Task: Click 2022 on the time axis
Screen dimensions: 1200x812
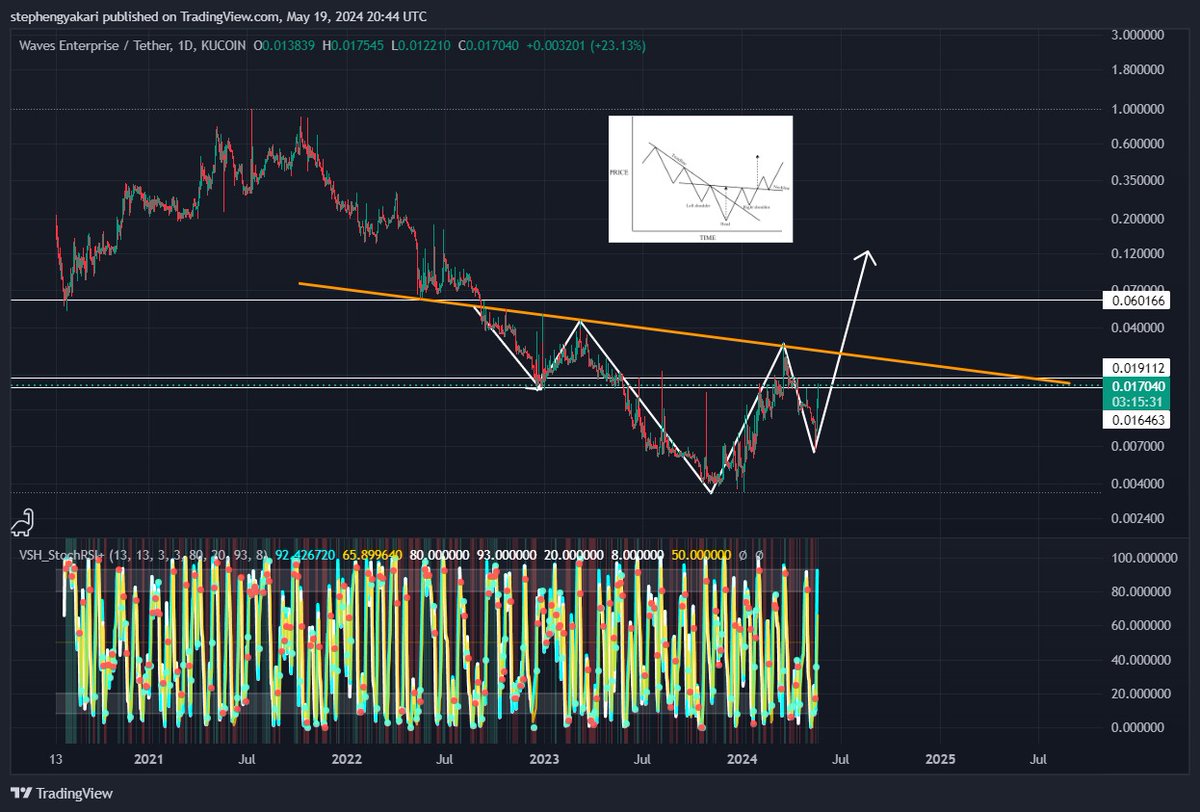Action: coord(345,759)
